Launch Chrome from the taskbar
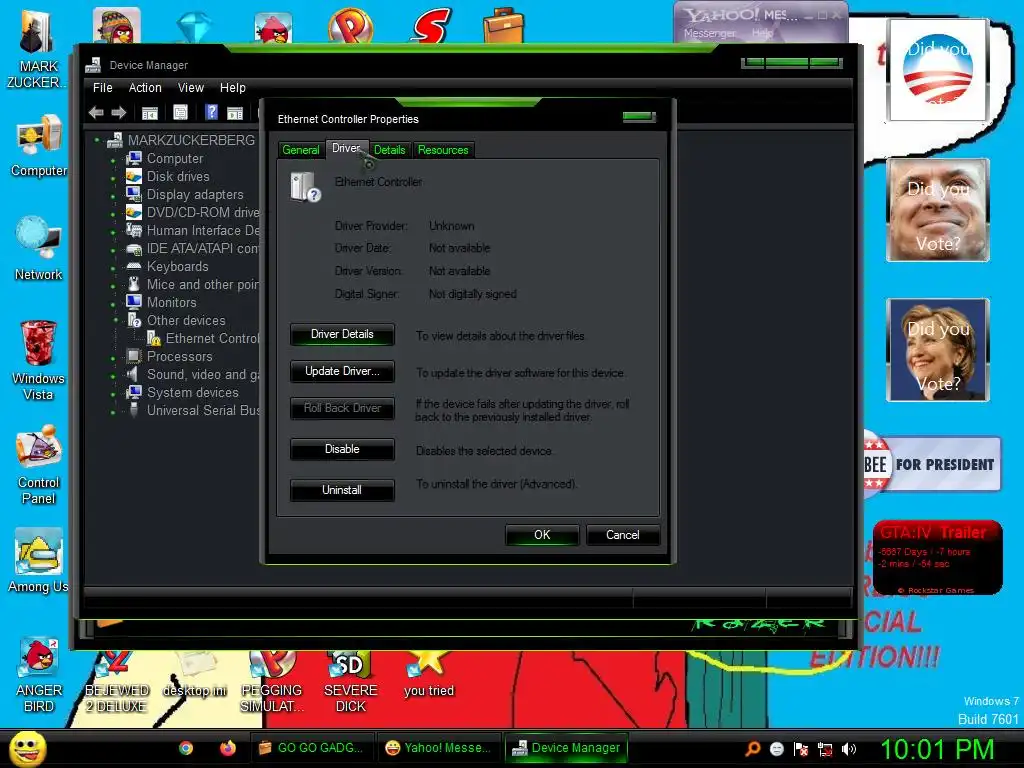The image size is (1024, 768). pos(186,748)
